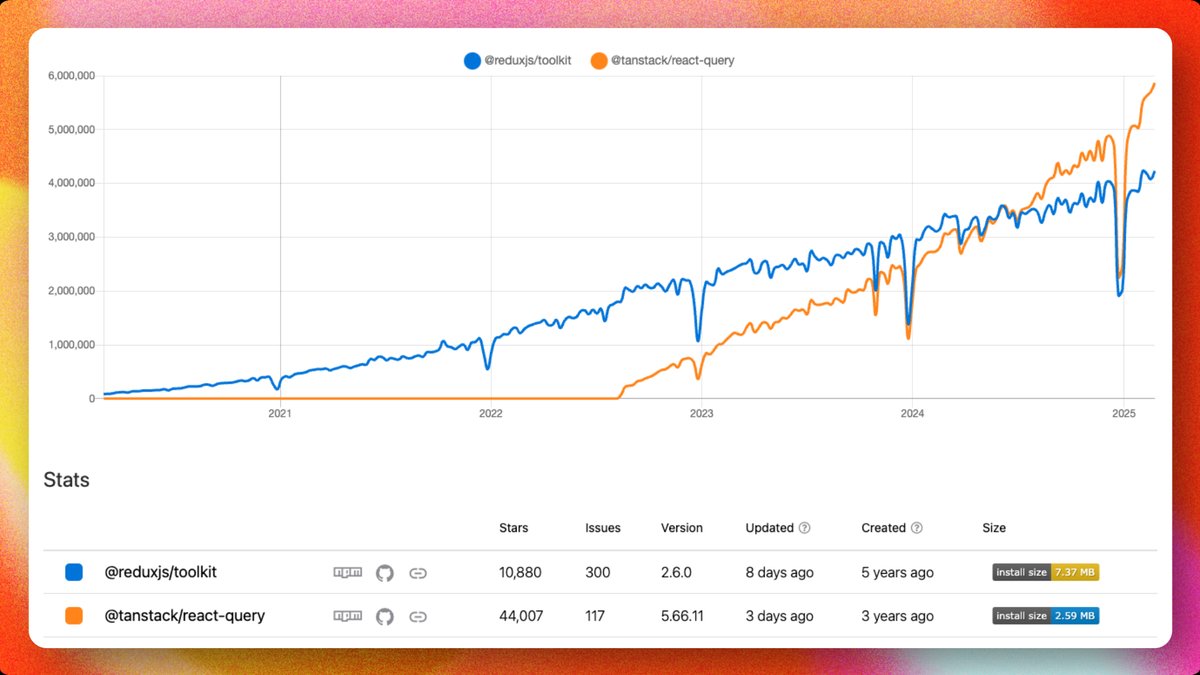Click the GitHub icon for @reduxjs/toolkit
Viewport: 1200px width, 675px height.
384,572
